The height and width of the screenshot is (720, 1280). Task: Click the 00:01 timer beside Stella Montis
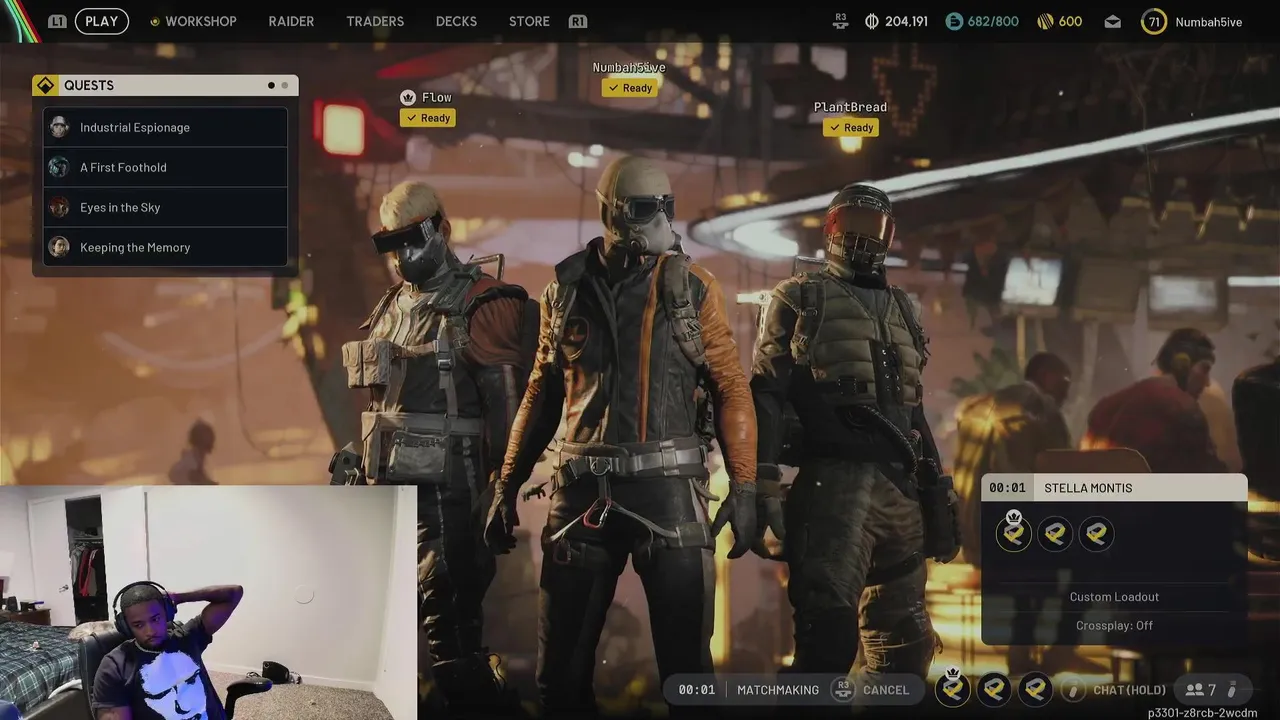(1007, 488)
